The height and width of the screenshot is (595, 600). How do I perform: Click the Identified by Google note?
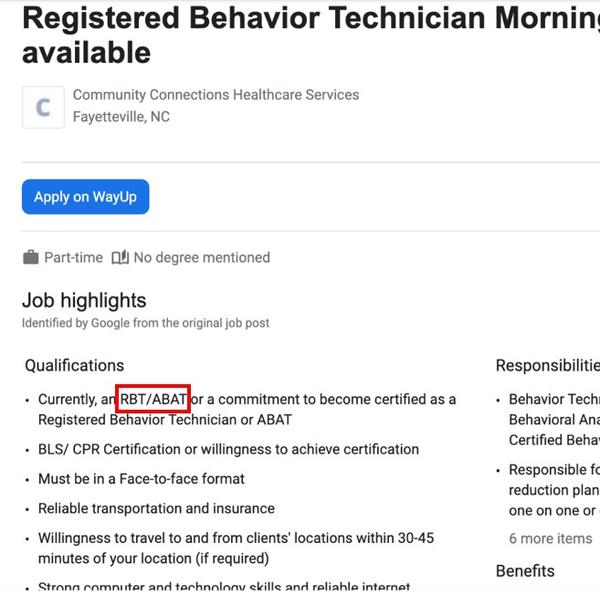(146, 323)
